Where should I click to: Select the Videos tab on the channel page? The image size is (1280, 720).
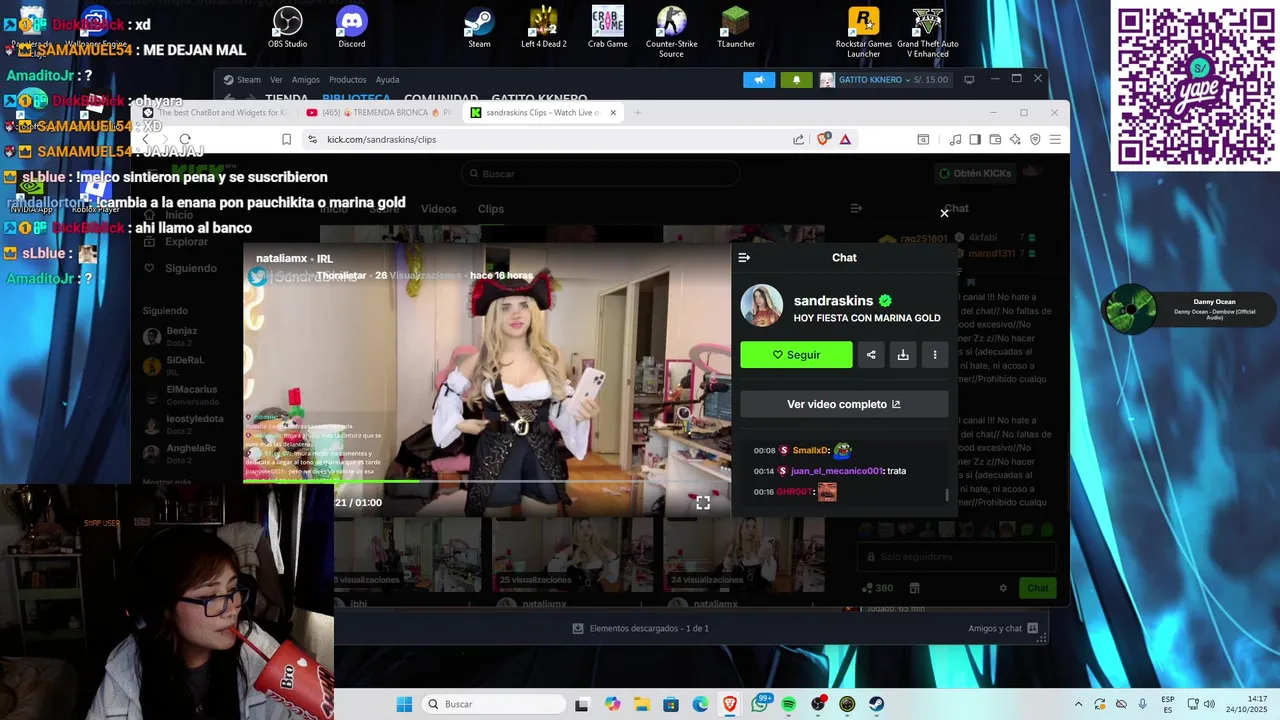click(438, 209)
